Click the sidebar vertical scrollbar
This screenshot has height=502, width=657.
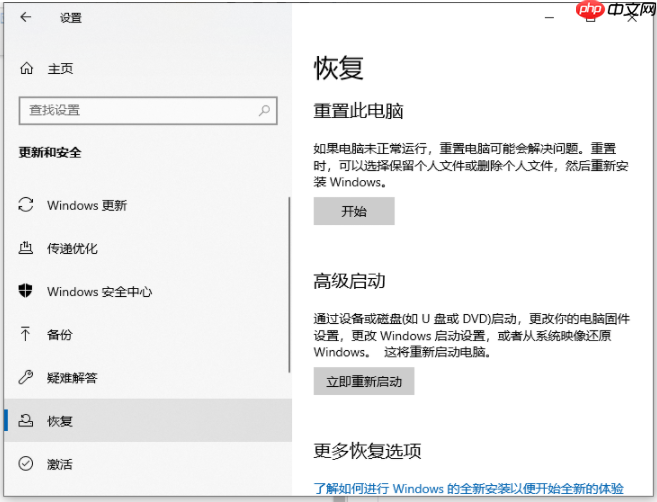(x=289, y=285)
